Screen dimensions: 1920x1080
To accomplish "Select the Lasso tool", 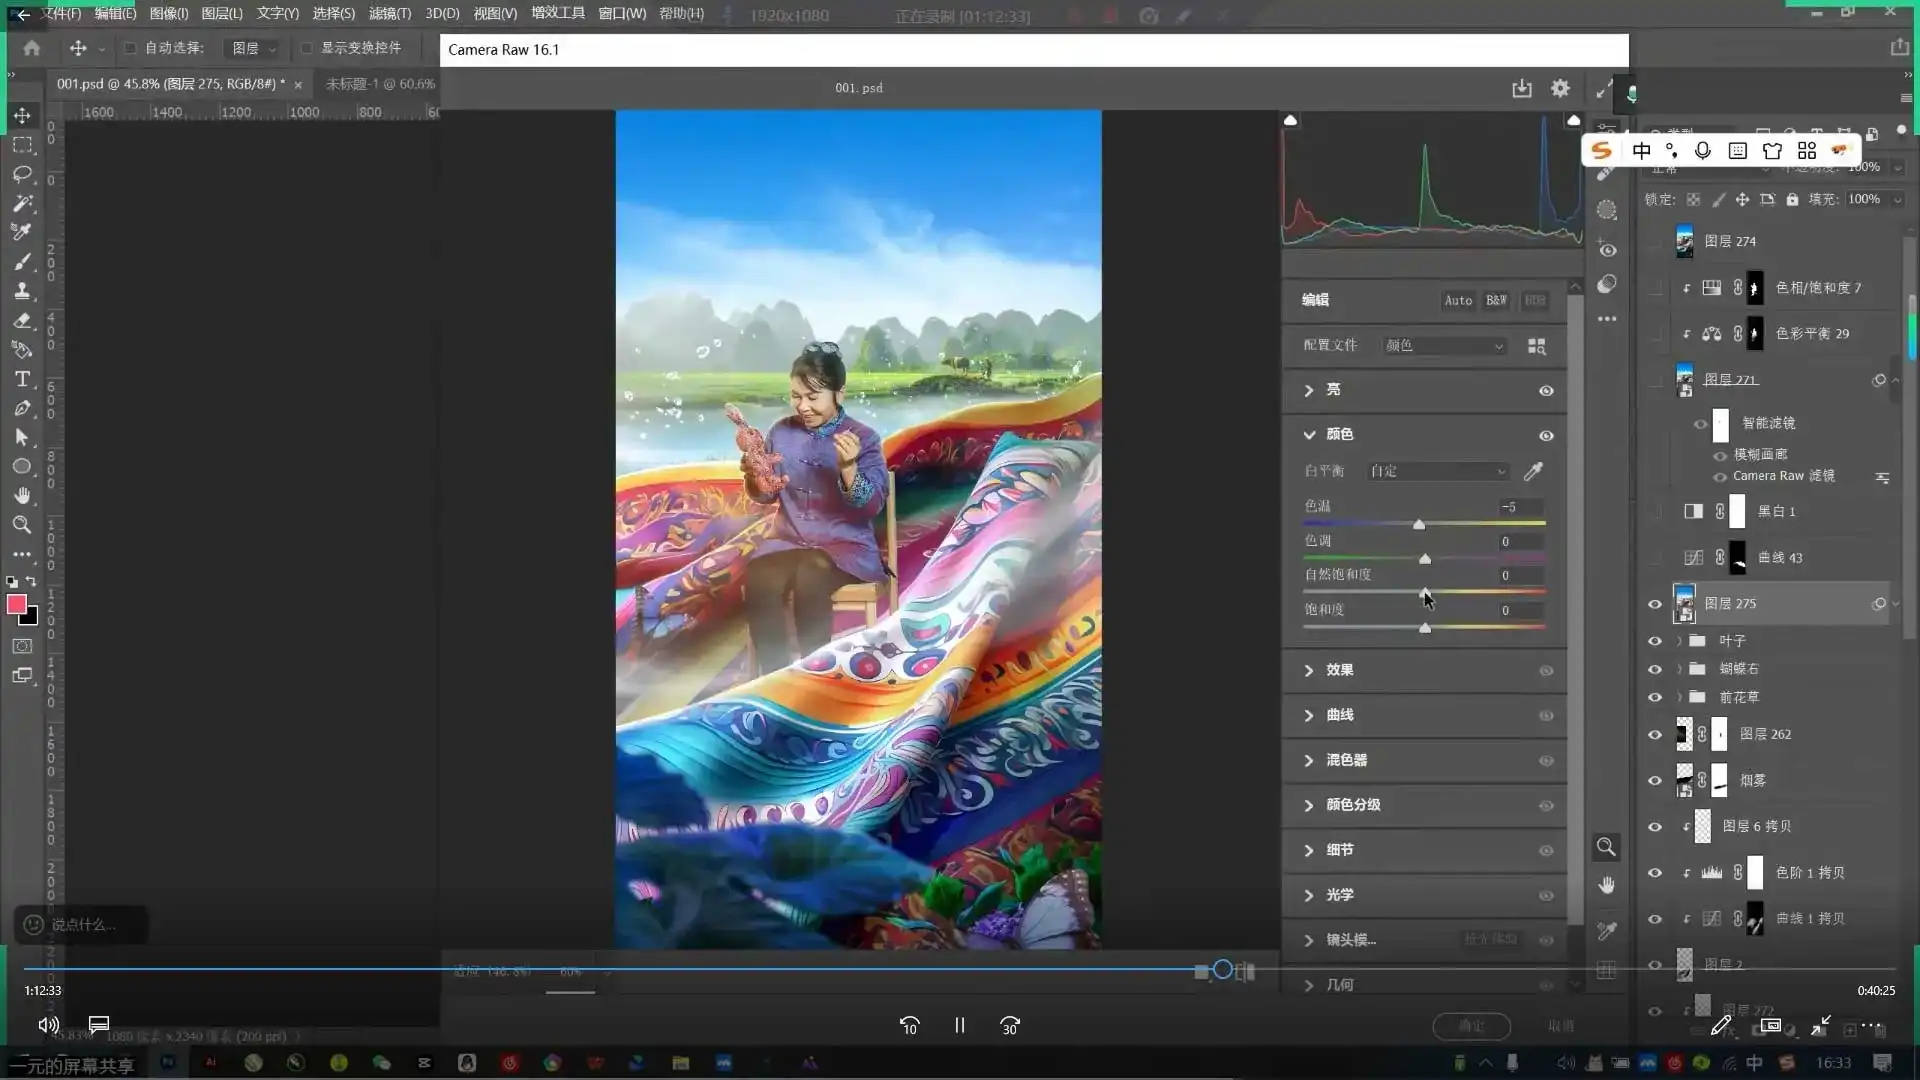I will (x=22, y=174).
